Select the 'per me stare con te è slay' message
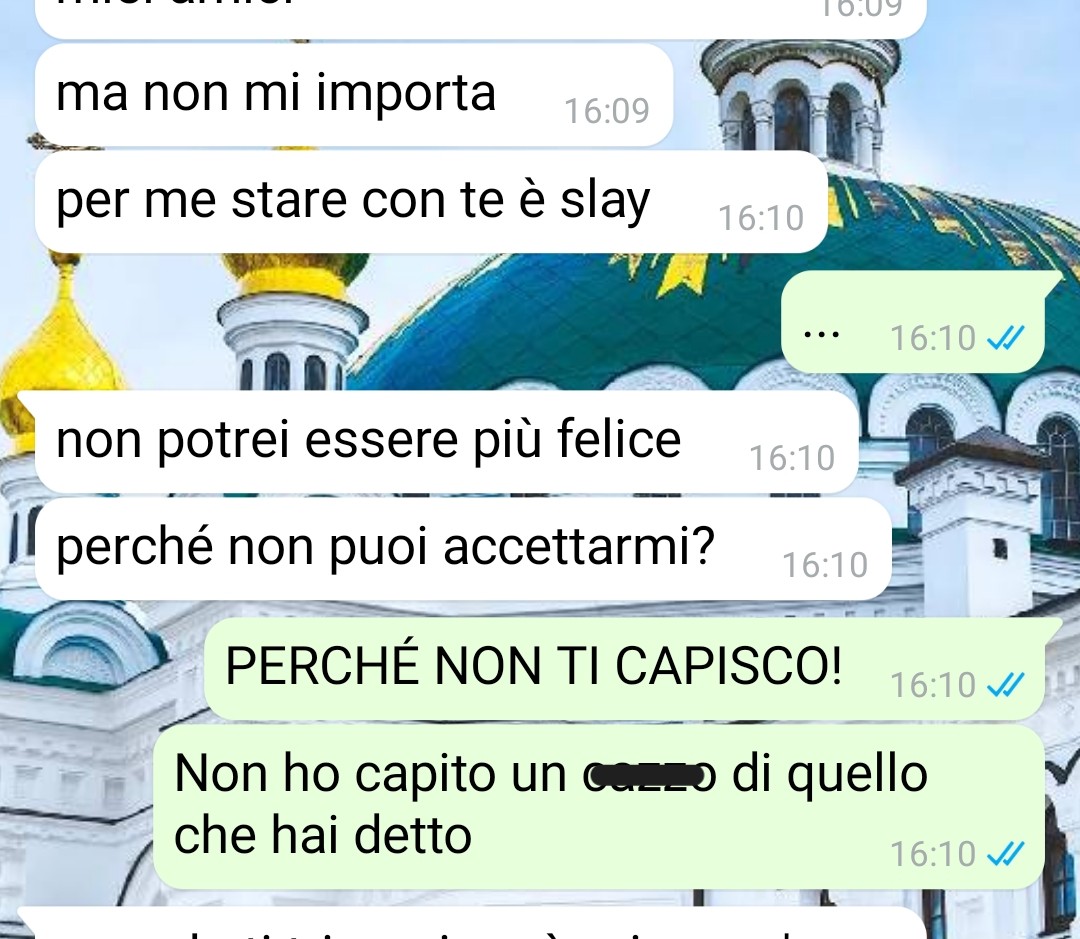 431,202
